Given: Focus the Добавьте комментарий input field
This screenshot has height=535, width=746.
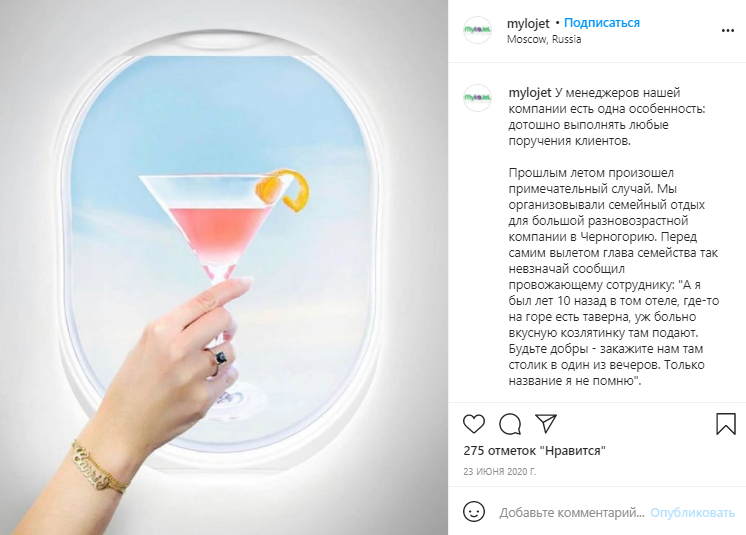Looking at the screenshot, I should pos(572,513).
